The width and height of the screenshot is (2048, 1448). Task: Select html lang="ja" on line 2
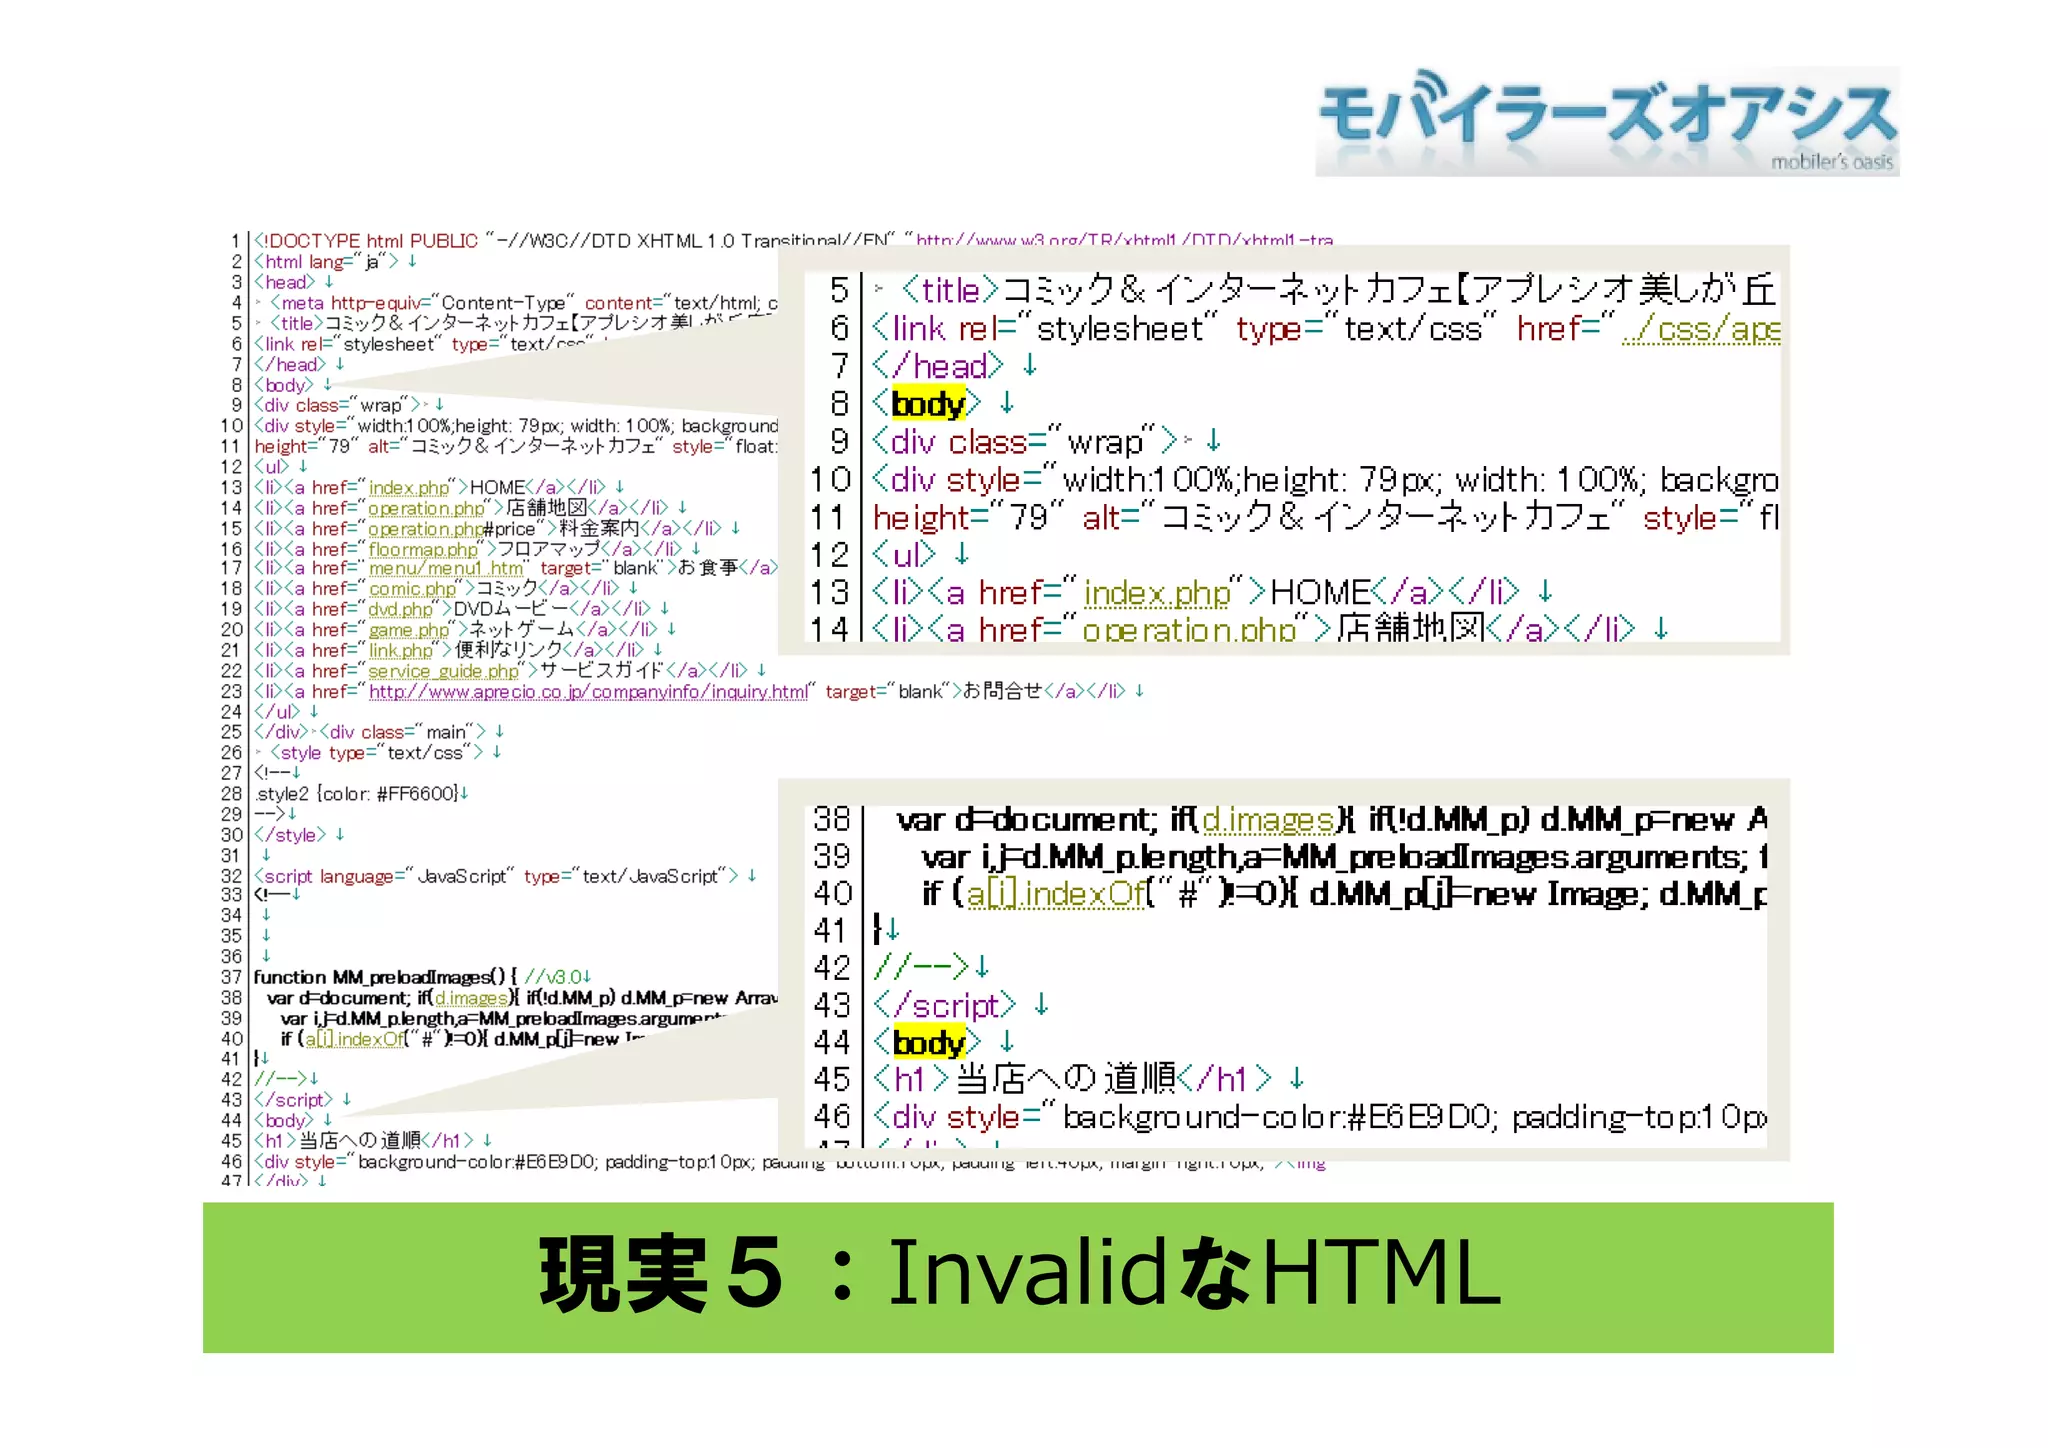click(326, 262)
